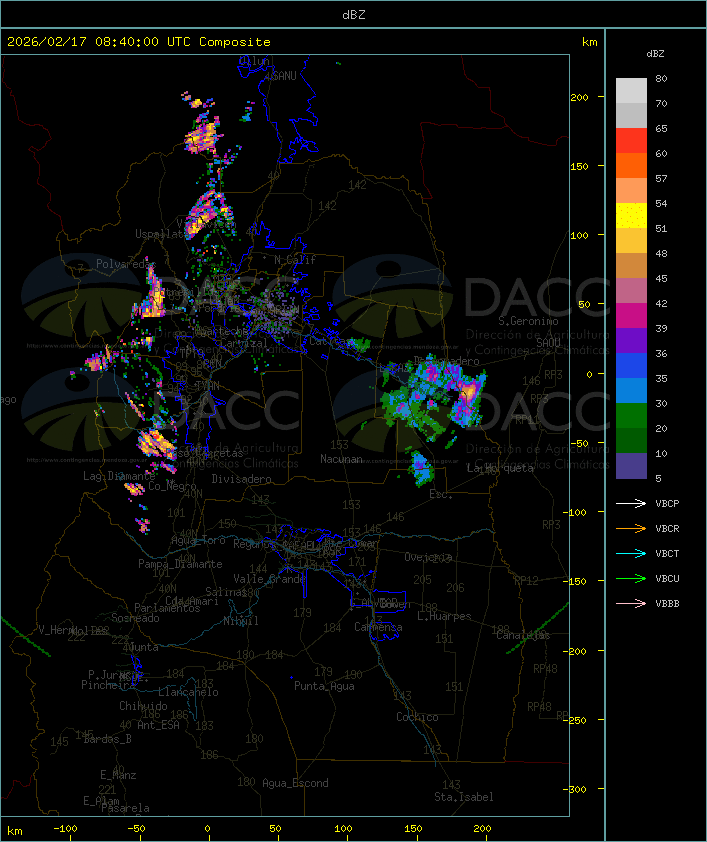Click the Cochico map label
The image size is (707, 842).
(x=417, y=717)
